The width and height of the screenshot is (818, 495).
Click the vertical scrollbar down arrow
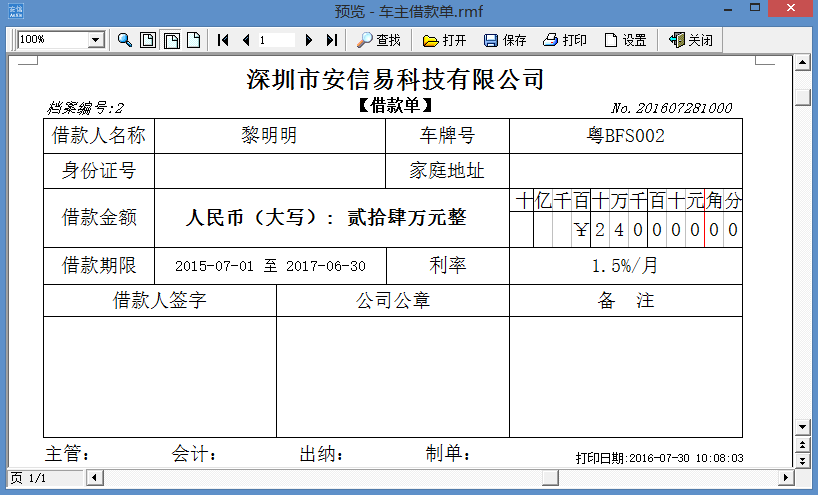pyautogui.click(x=802, y=427)
